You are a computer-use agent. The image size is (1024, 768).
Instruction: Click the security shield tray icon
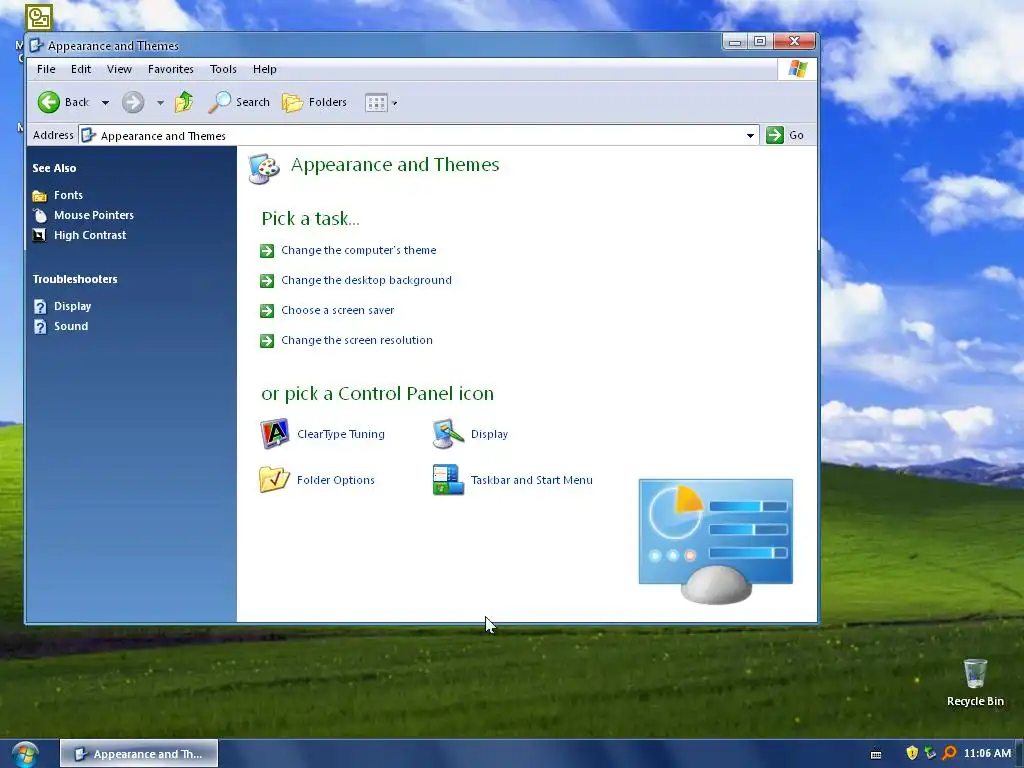[912, 753]
